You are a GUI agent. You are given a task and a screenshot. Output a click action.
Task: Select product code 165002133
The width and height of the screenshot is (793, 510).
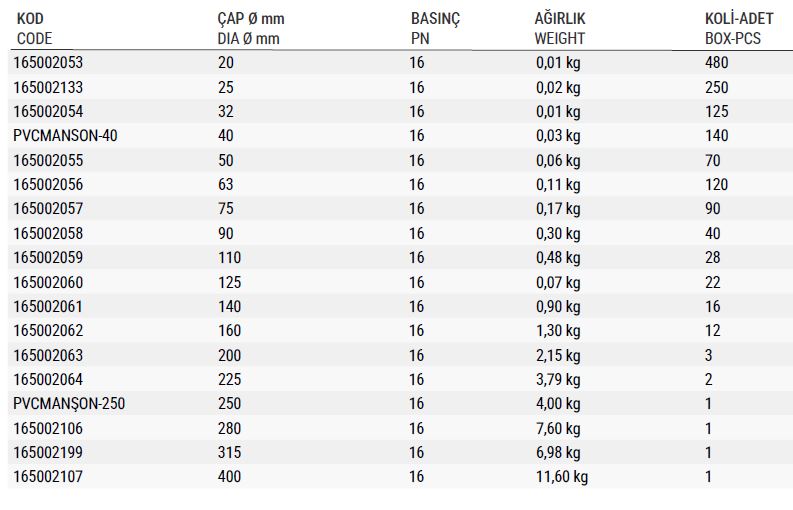48,88
